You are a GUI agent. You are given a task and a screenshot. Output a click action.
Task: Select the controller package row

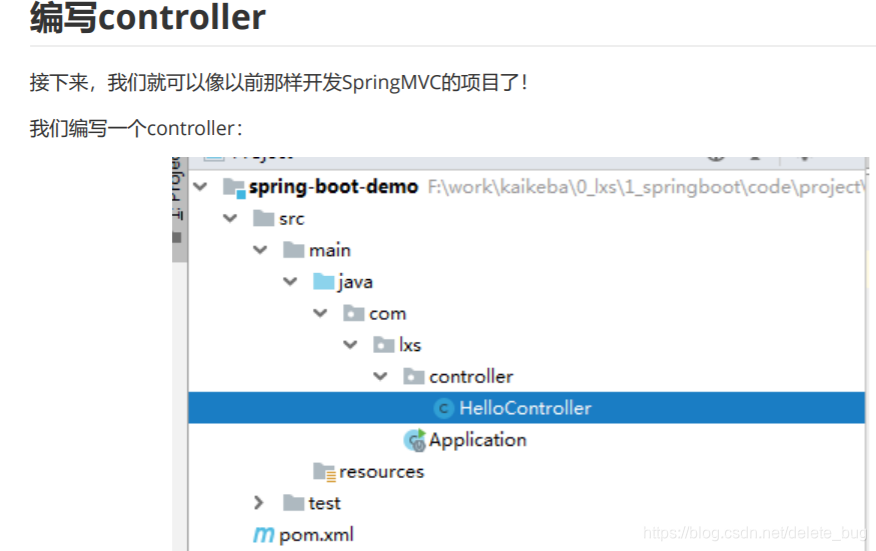[x=526, y=377]
